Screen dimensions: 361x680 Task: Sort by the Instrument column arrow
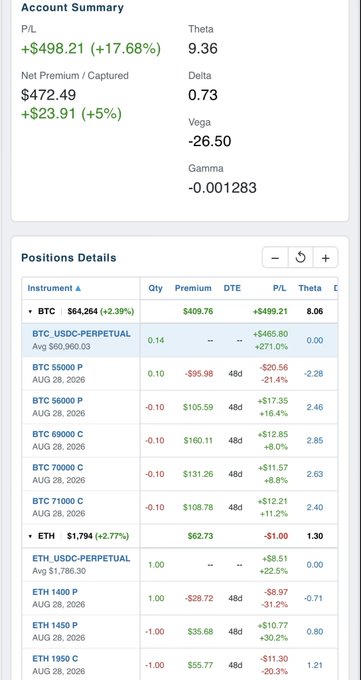click(78, 288)
